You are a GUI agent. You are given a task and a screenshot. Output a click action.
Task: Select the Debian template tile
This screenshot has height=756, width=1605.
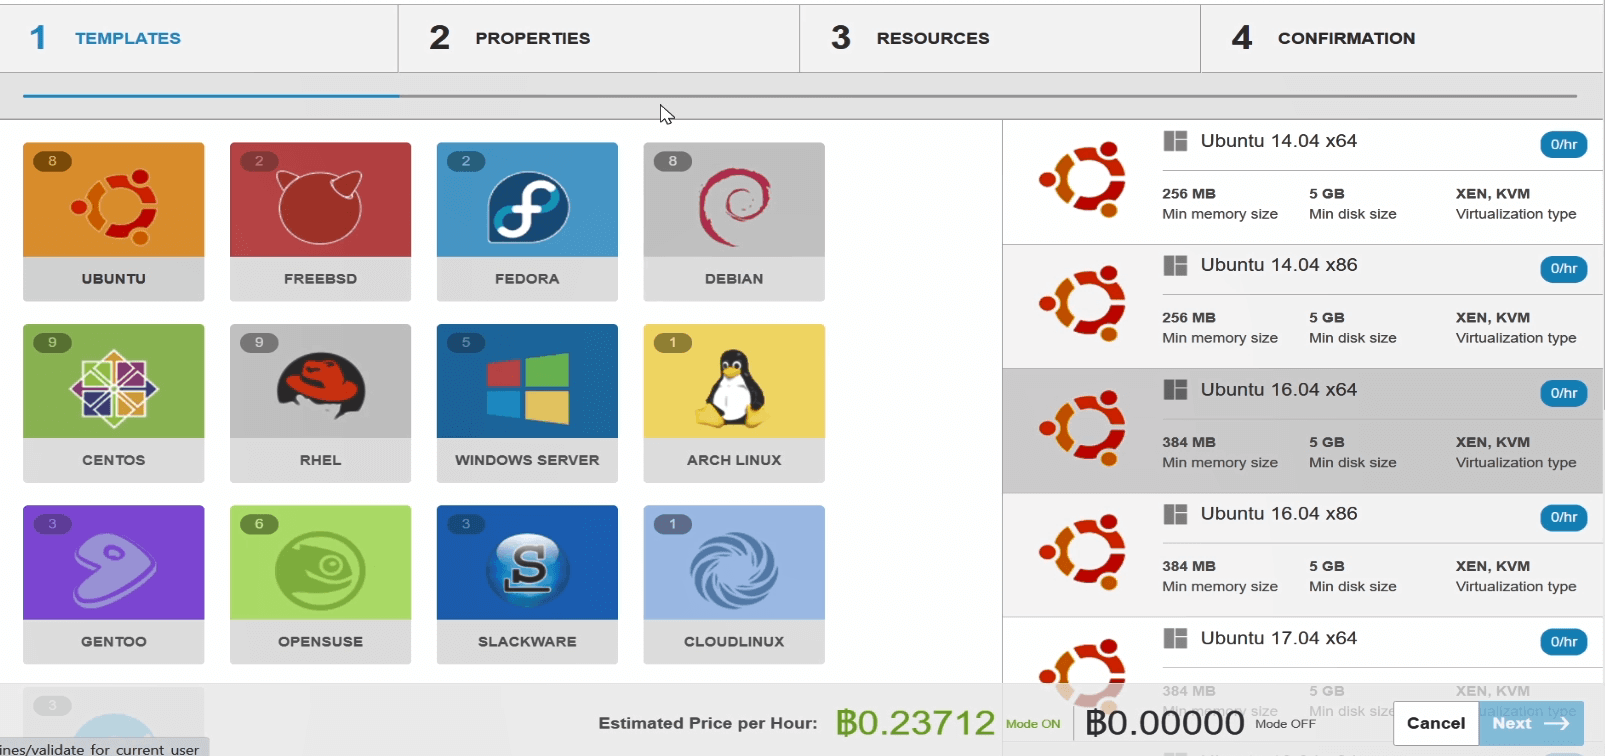734,221
